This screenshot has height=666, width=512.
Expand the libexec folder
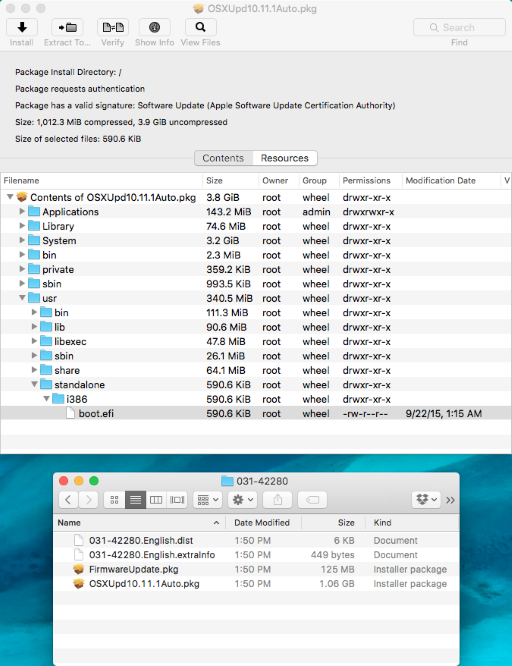point(34,341)
